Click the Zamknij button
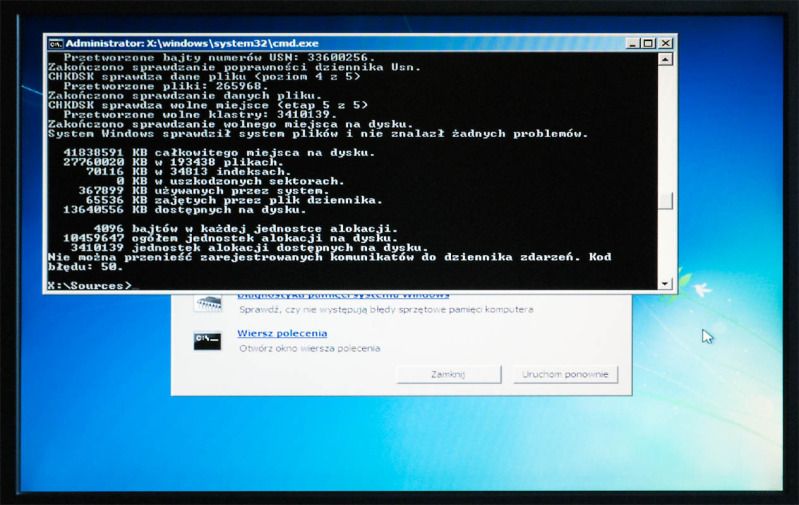 pos(448,375)
